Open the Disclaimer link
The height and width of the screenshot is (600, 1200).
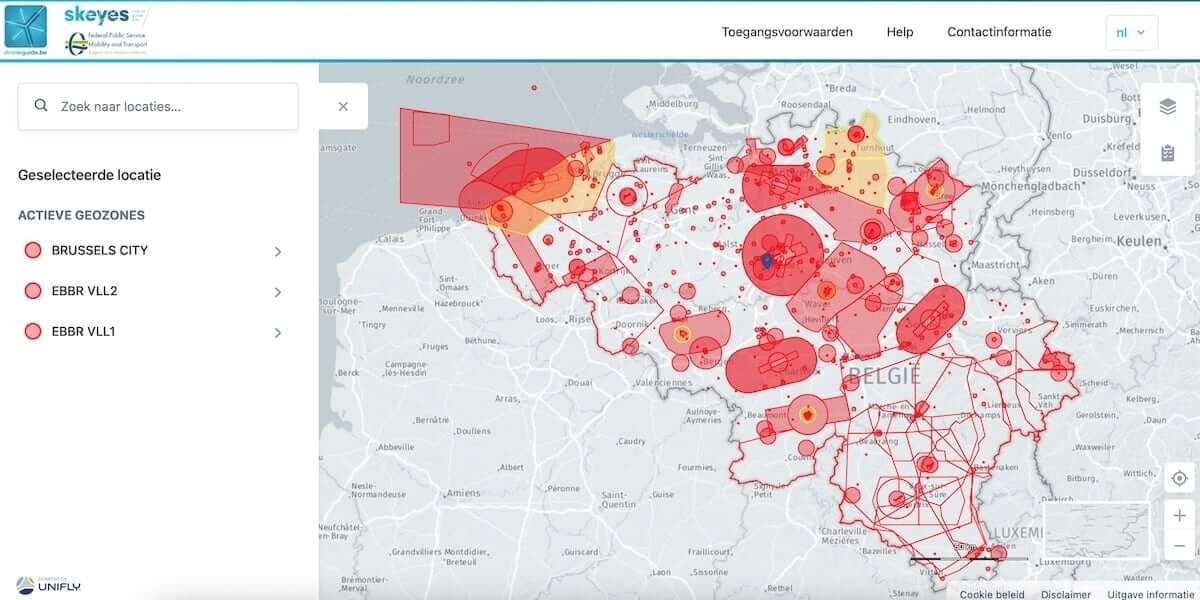(1065, 594)
